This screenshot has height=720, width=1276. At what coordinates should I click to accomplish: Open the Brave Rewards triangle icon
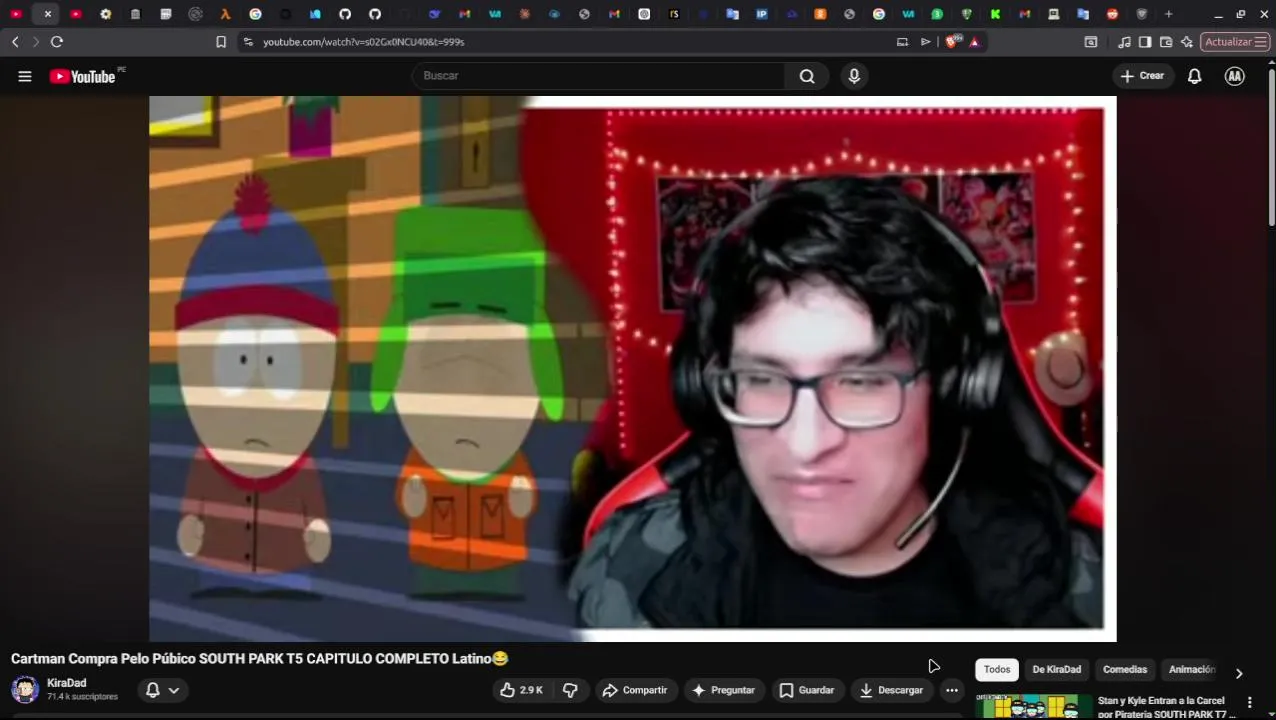pyautogui.click(x=974, y=42)
